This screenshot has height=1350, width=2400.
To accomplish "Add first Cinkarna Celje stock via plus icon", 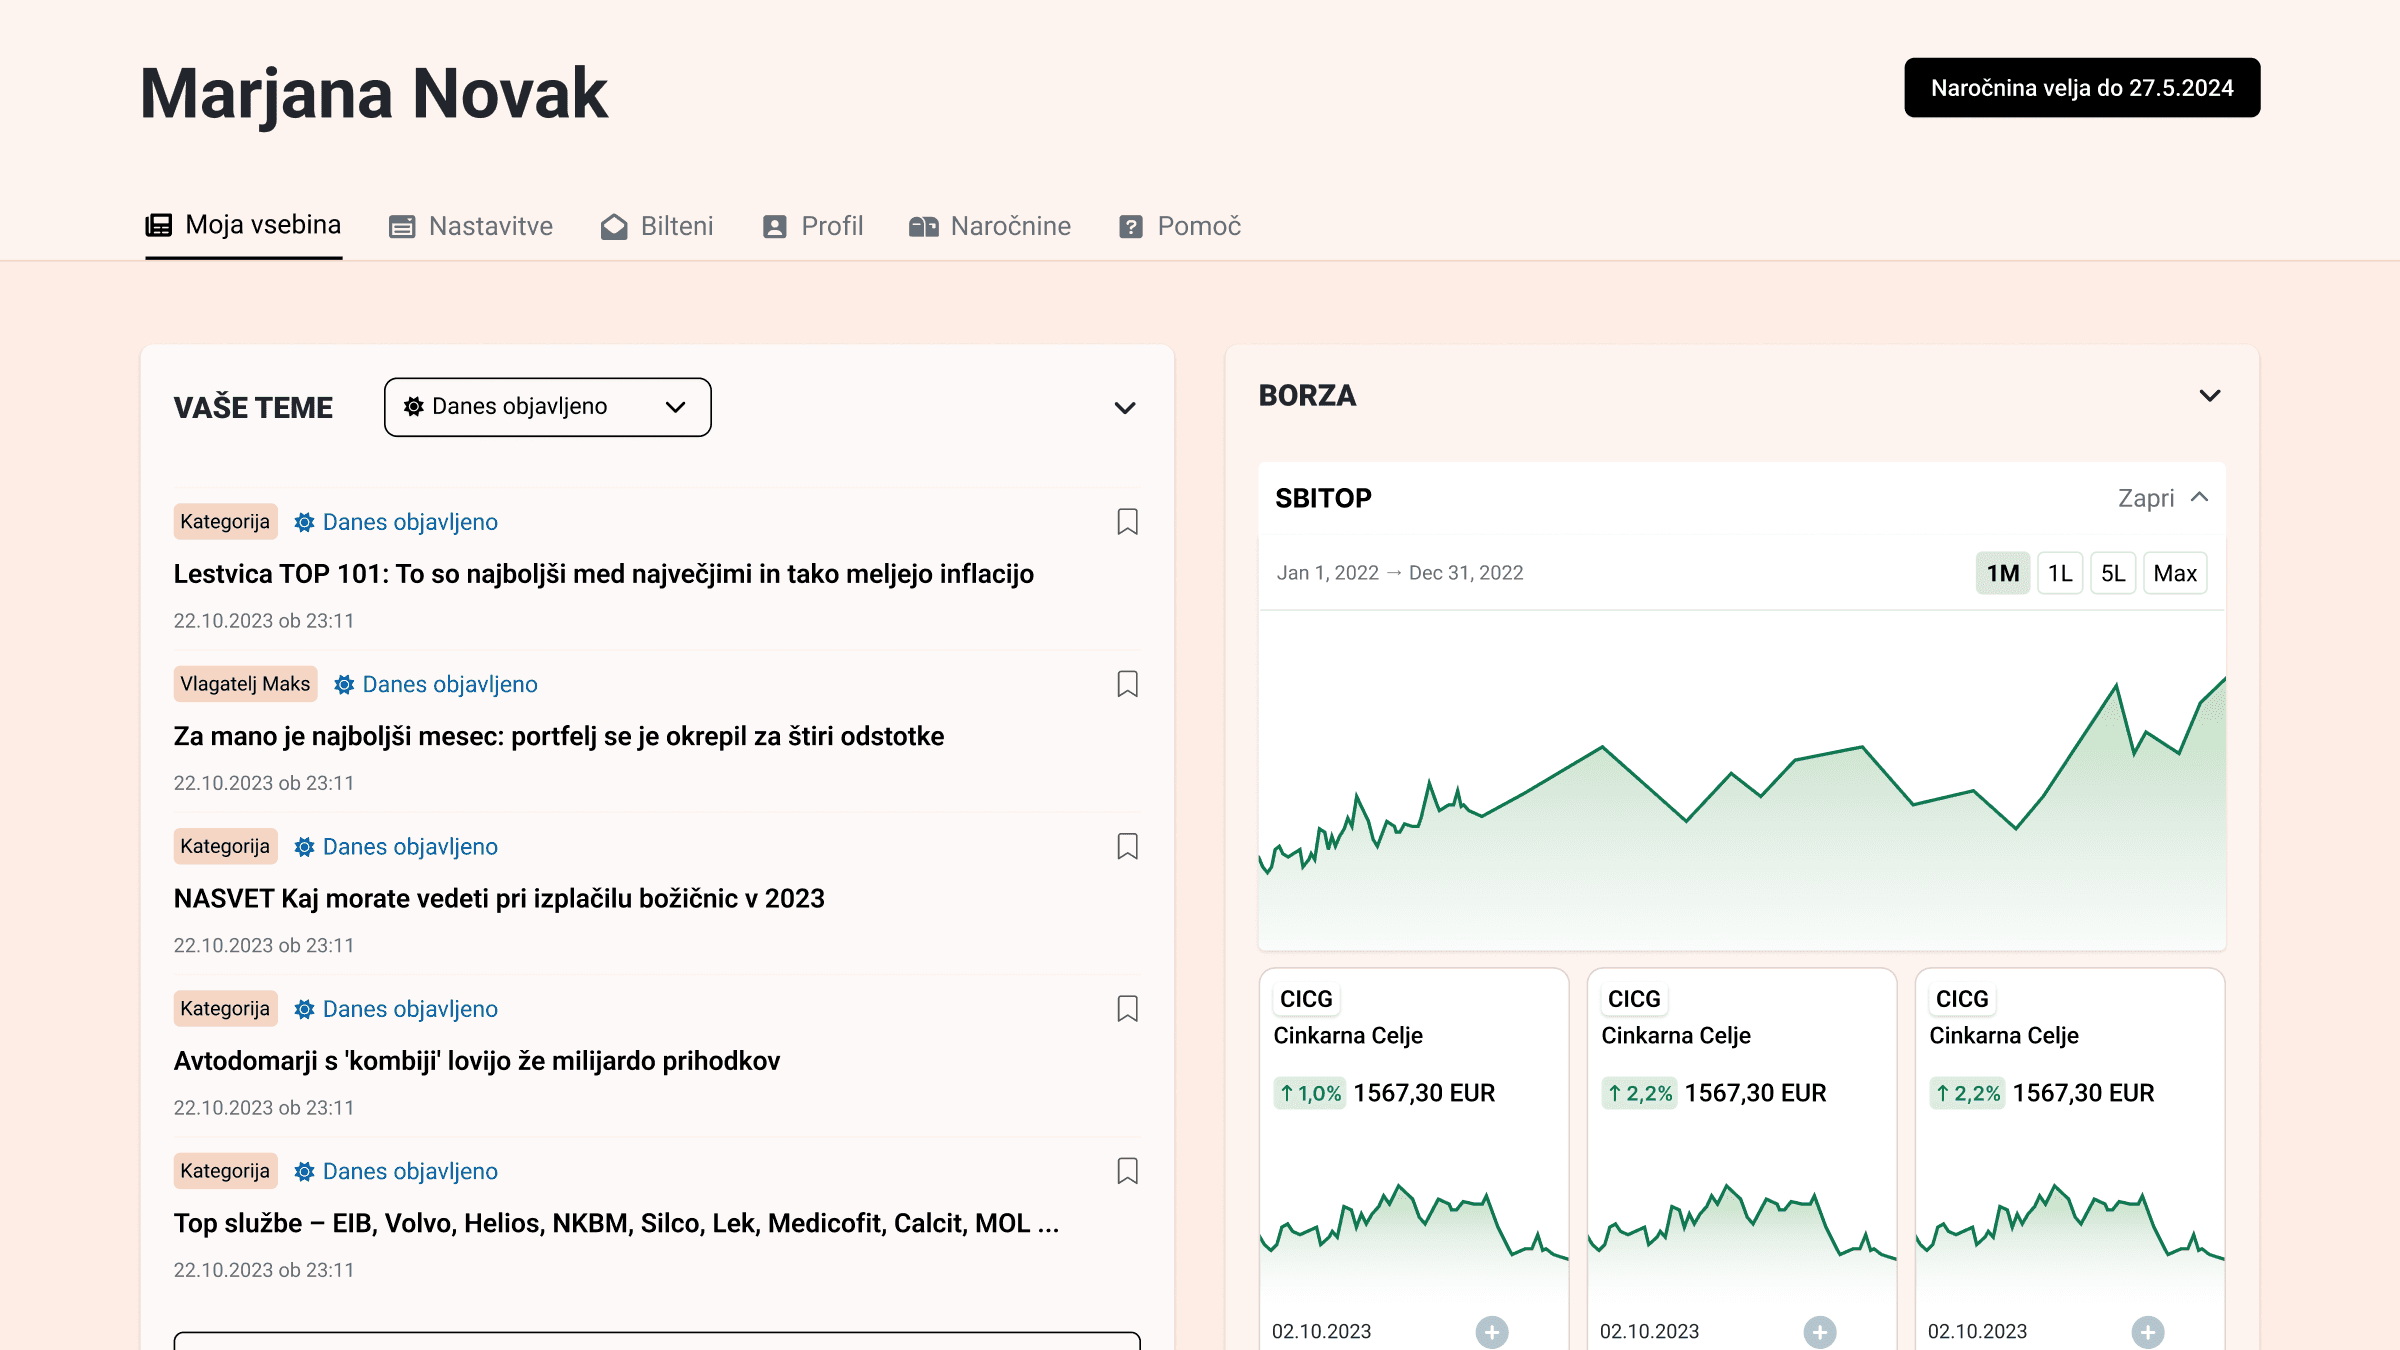I will click(x=1491, y=1331).
